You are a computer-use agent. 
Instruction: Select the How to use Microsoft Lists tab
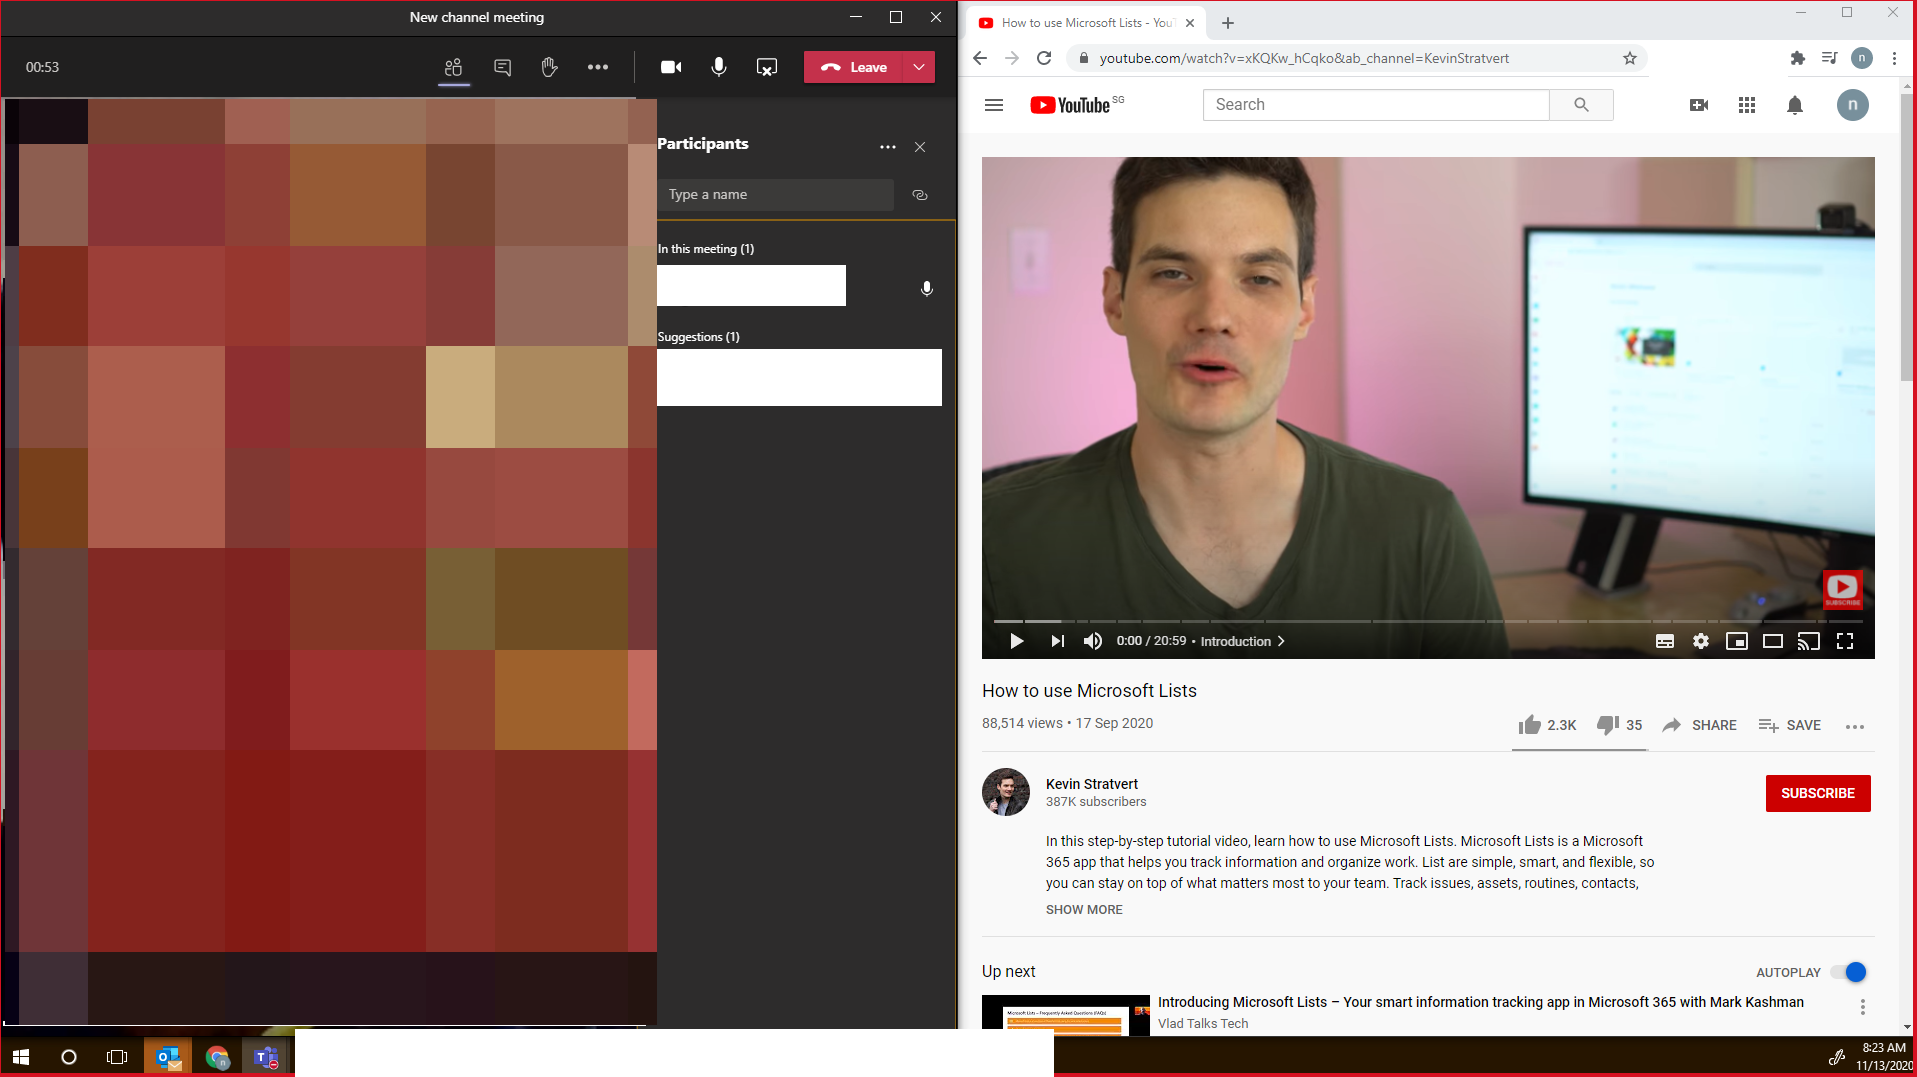coord(1085,23)
